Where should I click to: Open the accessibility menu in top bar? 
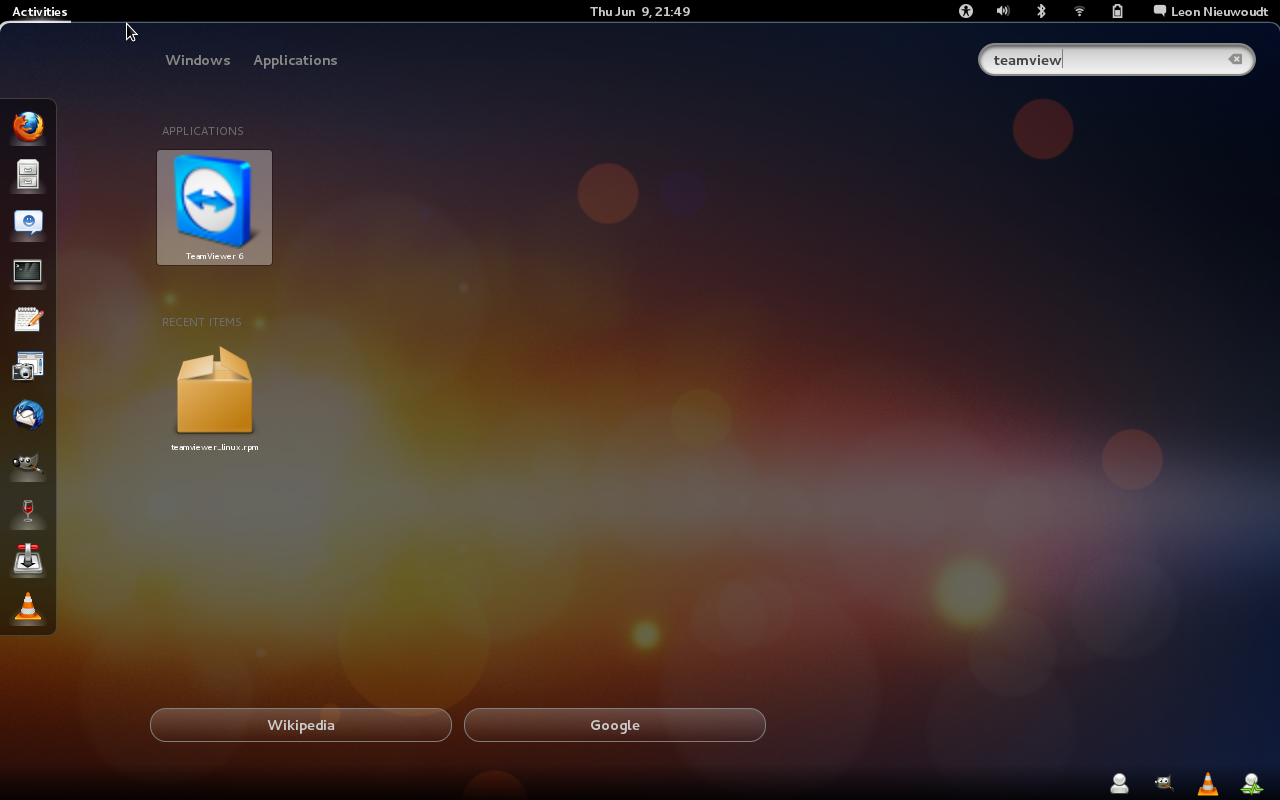[966, 11]
